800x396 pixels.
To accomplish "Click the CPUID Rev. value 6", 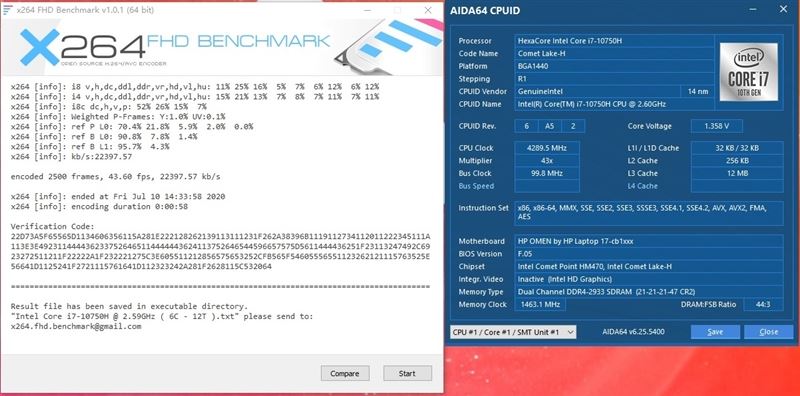I will (x=526, y=126).
